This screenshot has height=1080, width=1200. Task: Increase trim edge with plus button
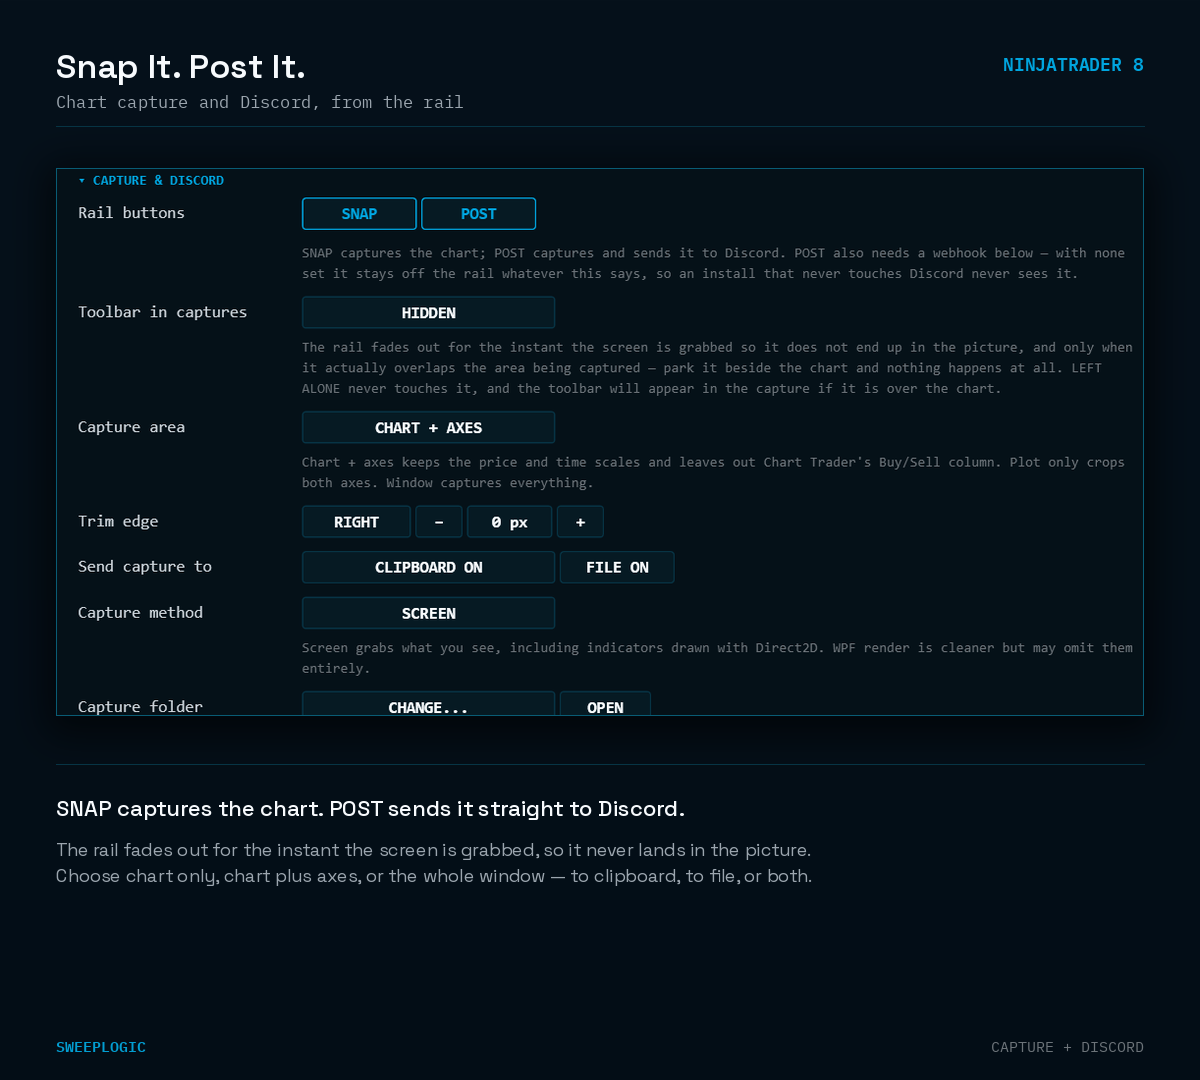pos(580,522)
